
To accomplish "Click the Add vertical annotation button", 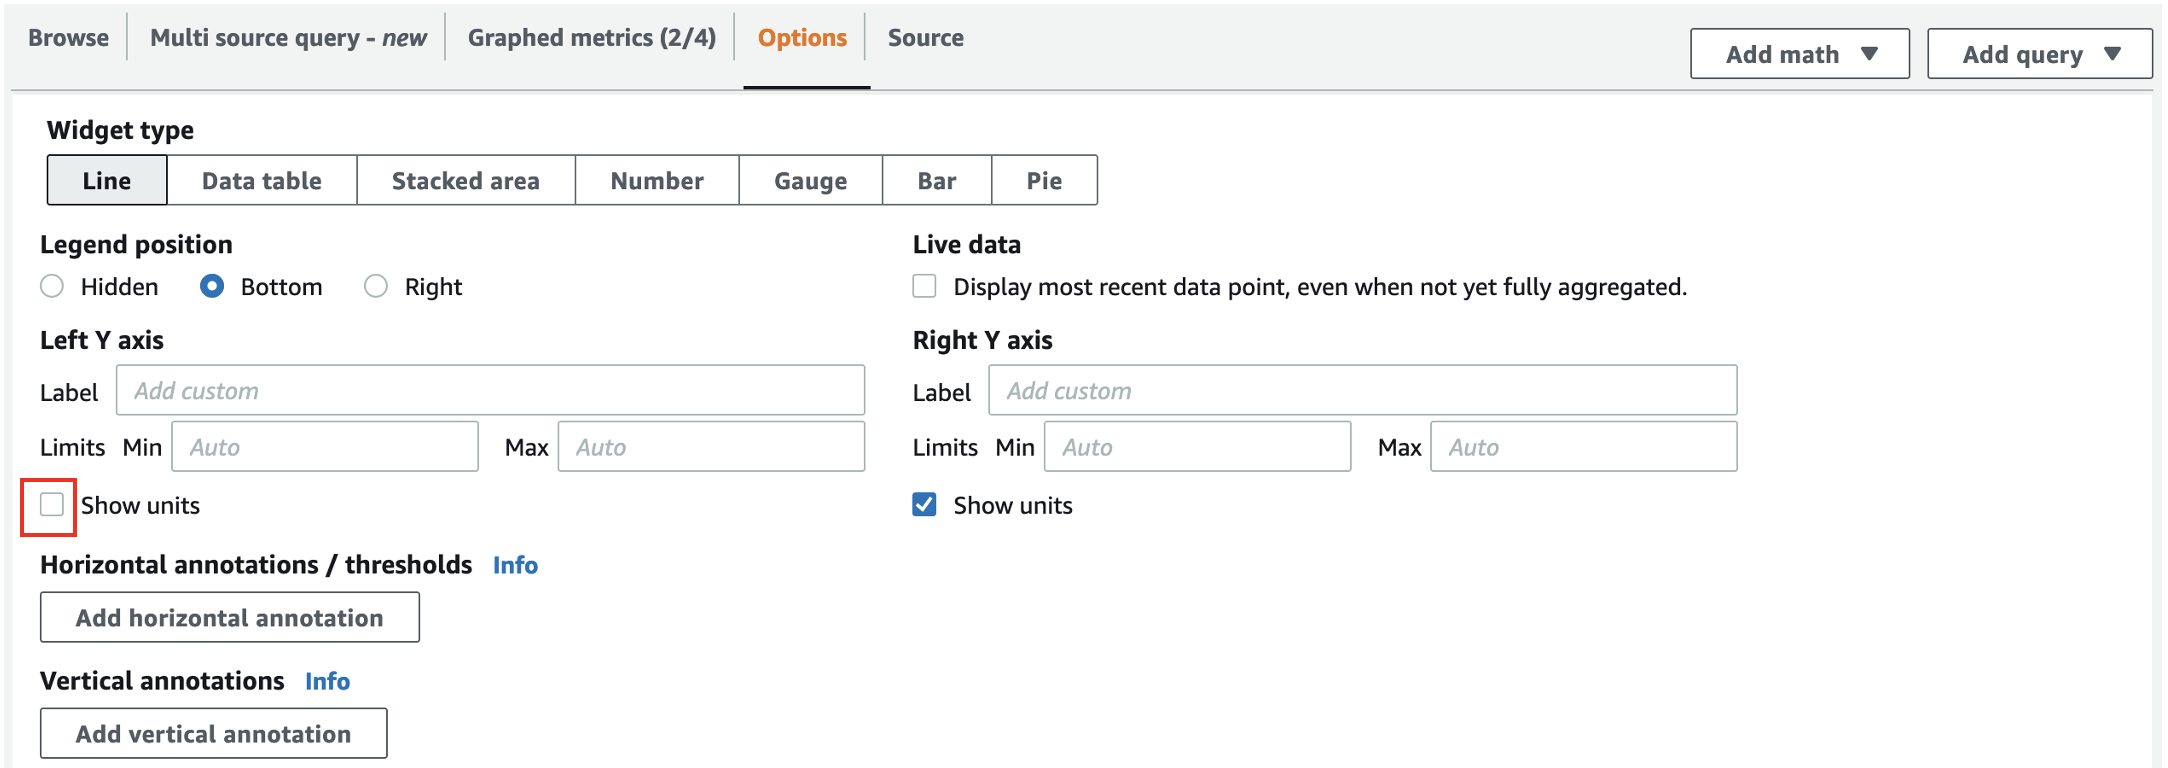I will pyautogui.click(x=213, y=734).
